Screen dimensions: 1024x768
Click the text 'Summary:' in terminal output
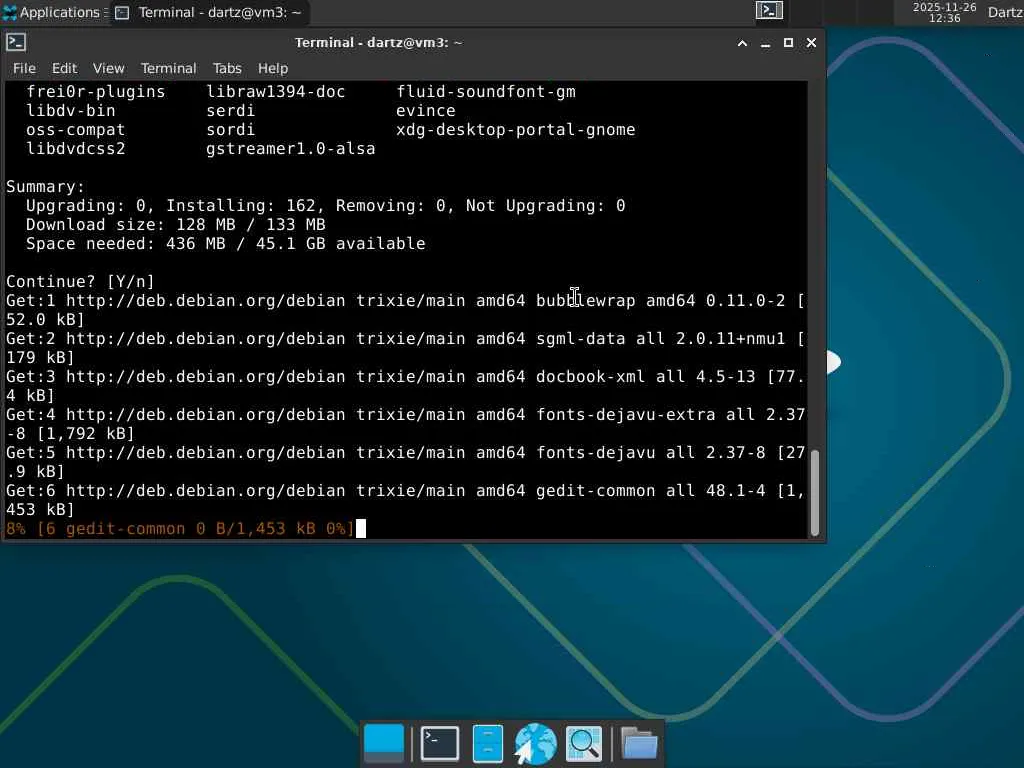[x=45, y=187]
